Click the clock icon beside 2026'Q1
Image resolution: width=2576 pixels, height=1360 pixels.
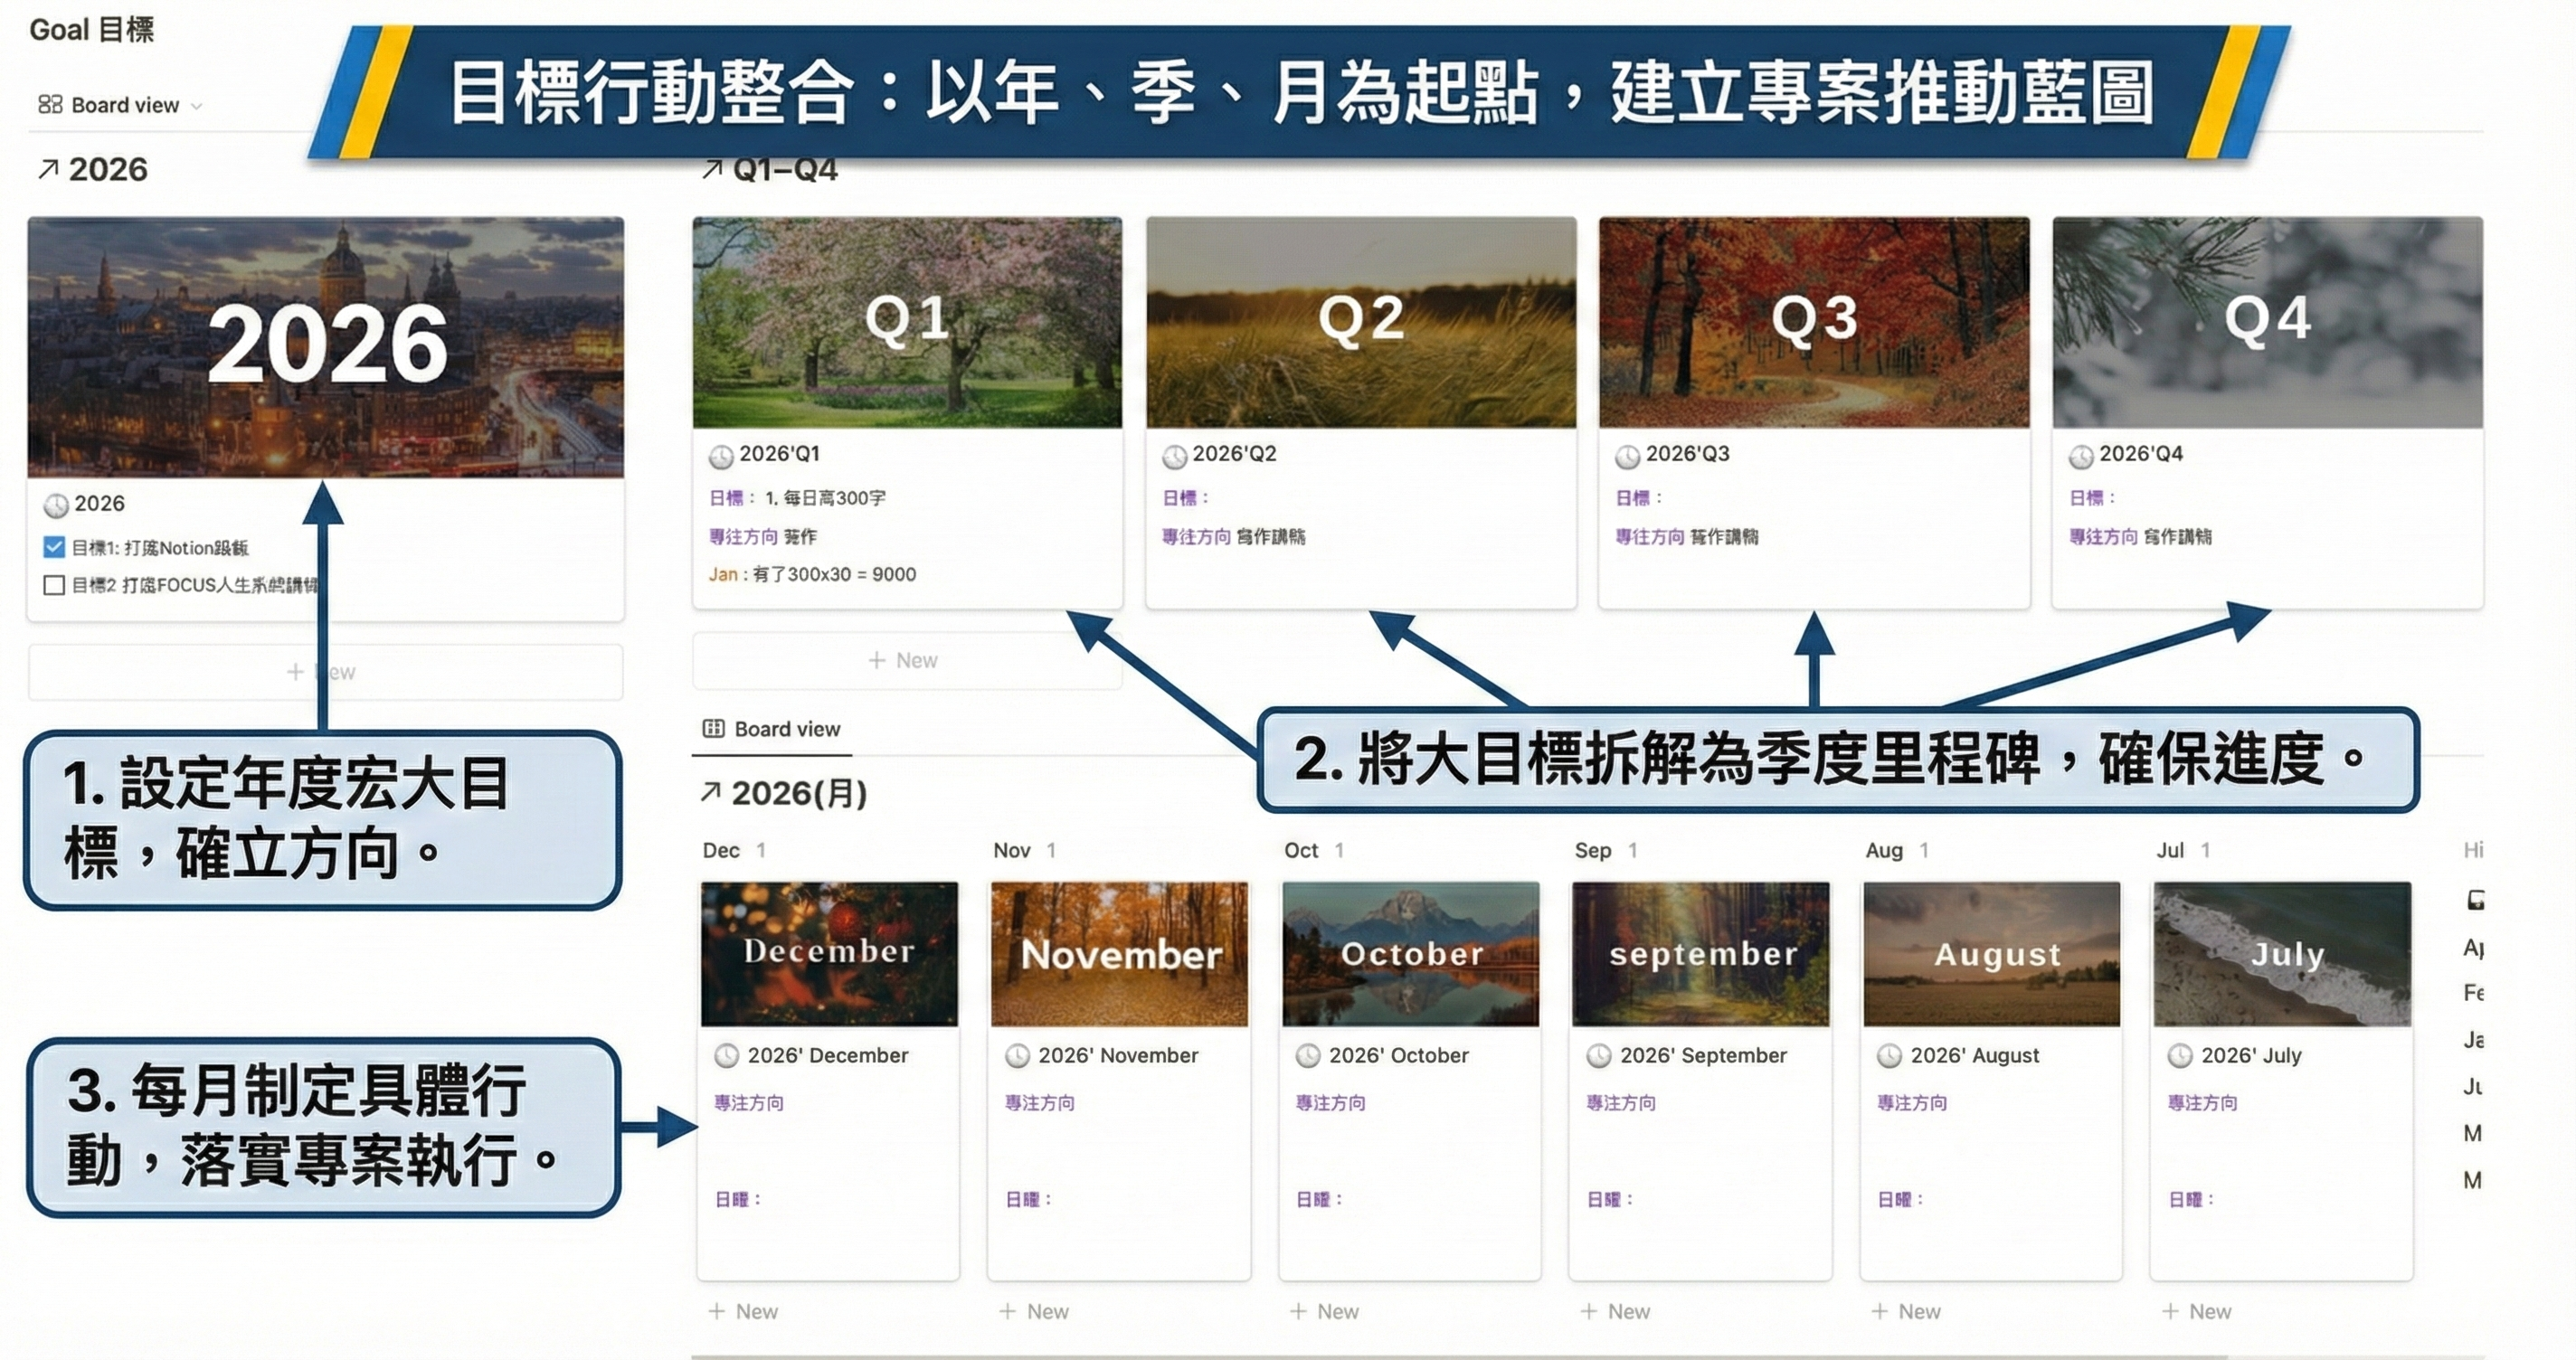click(x=721, y=457)
